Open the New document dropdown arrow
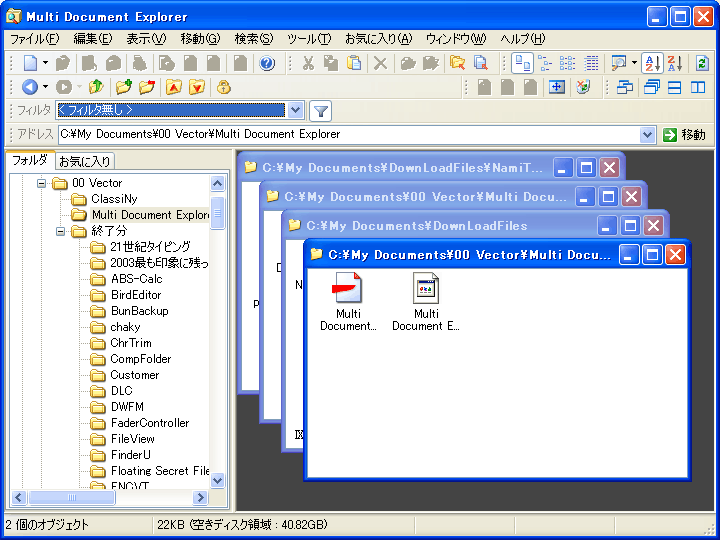The image size is (720, 540). [x=45, y=63]
